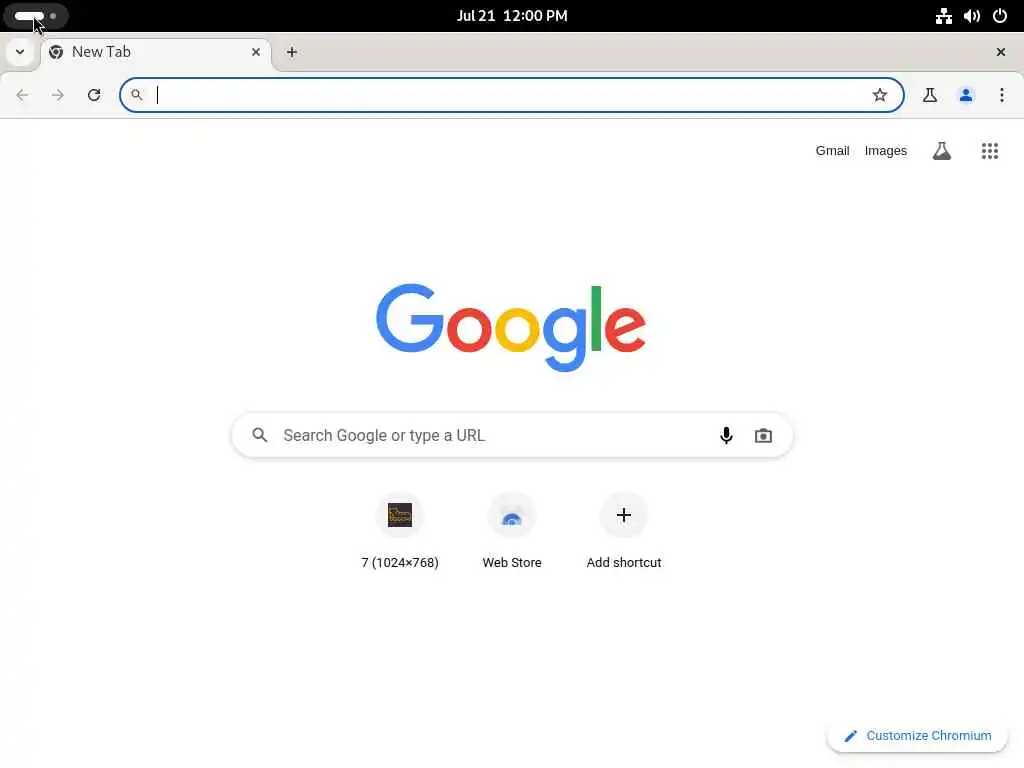Expand the tab search dropdown arrow
The width and height of the screenshot is (1024, 768).
20,52
